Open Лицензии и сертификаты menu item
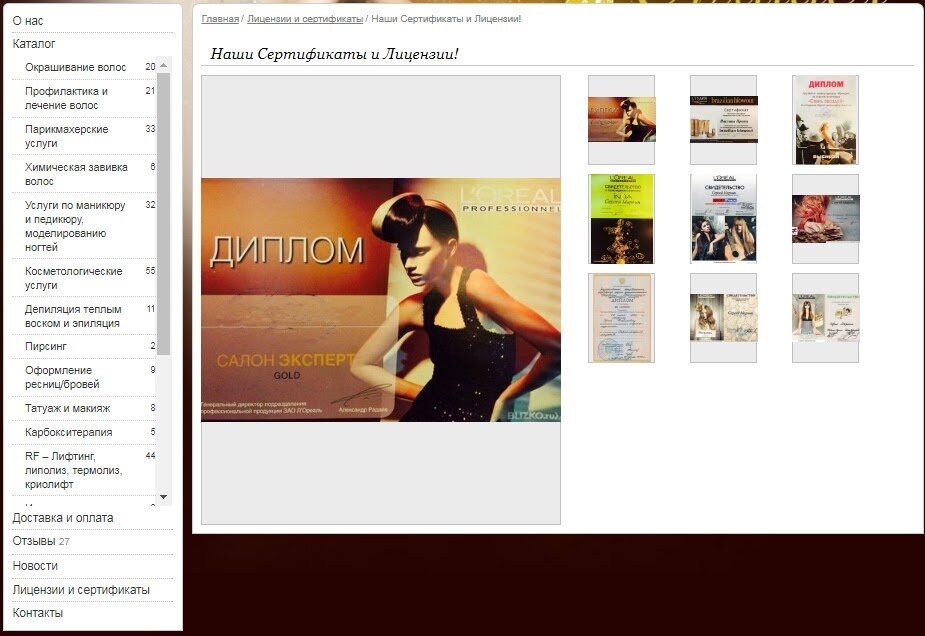The image size is (925, 636). (x=81, y=589)
